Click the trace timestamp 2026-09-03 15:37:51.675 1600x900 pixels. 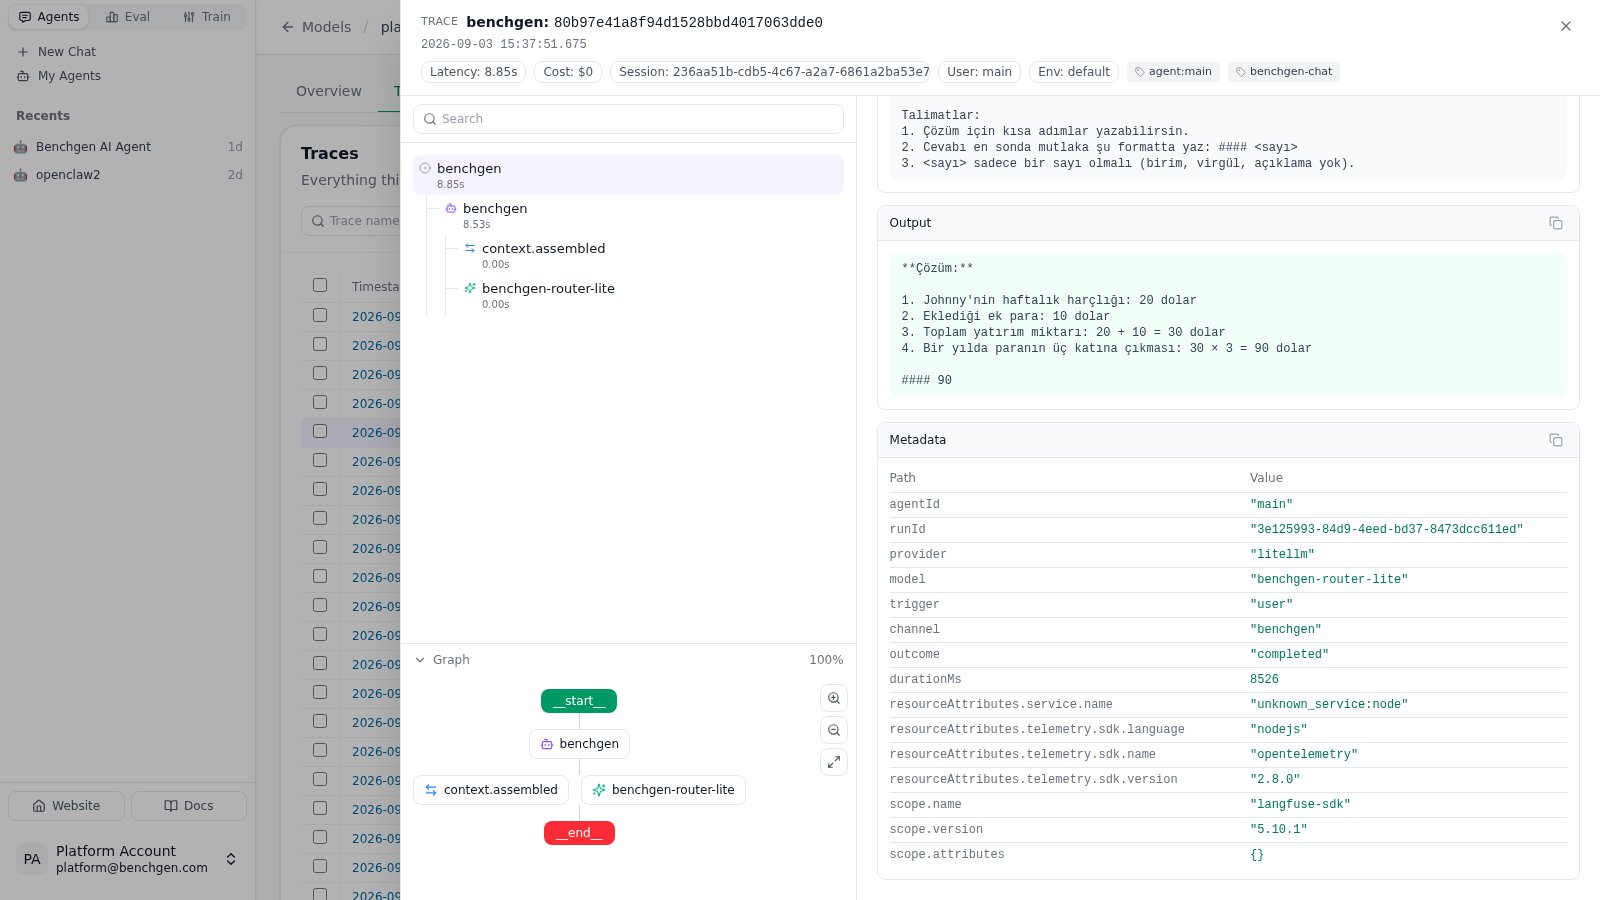[x=504, y=44]
